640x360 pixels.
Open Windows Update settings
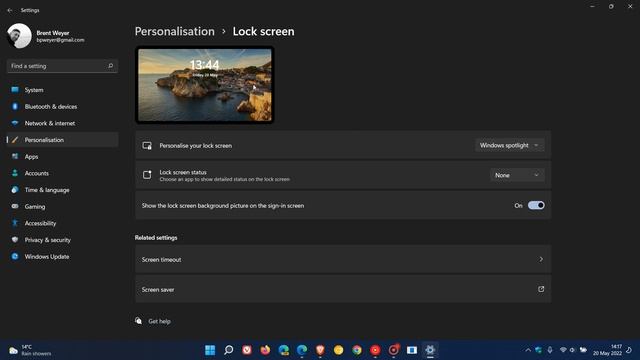pyautogui.click(x=62, y=257)
